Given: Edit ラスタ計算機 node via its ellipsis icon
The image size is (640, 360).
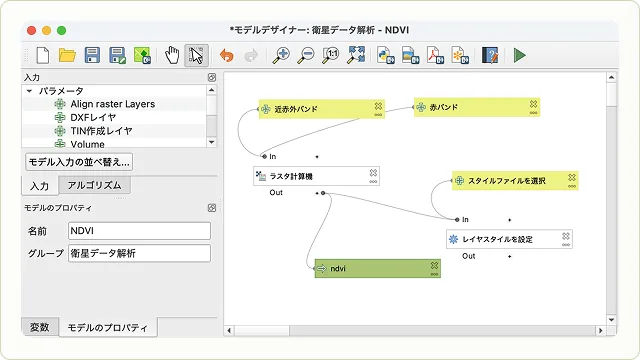Looking at the screenshot, I should 373,181.
